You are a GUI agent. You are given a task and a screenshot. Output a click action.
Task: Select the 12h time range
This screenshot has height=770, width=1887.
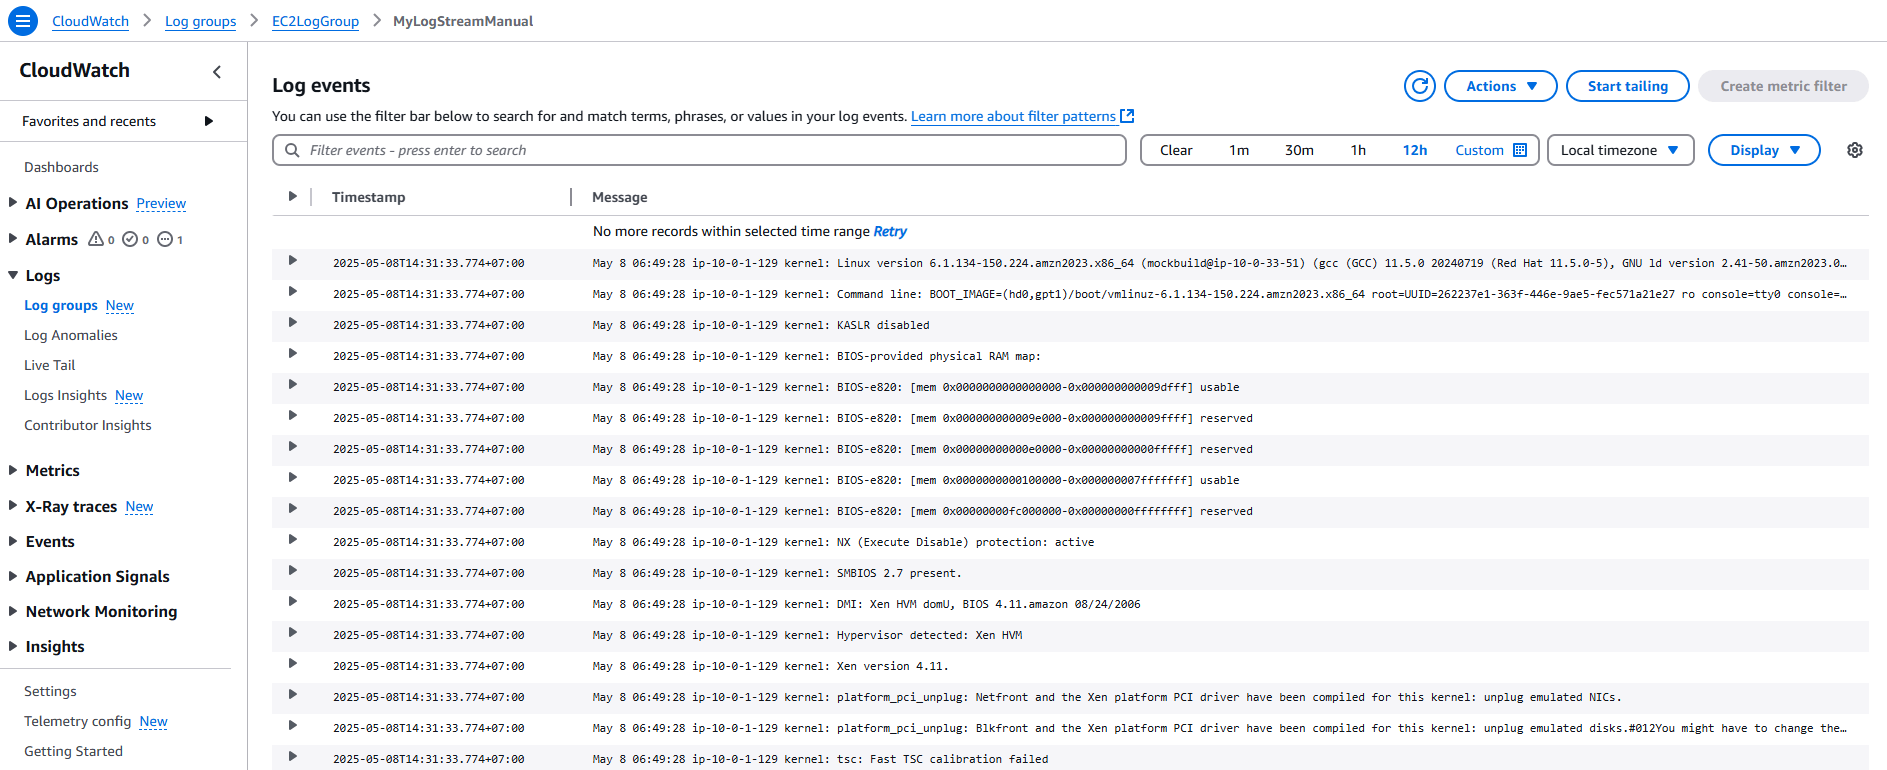[x=1414, y=150]
